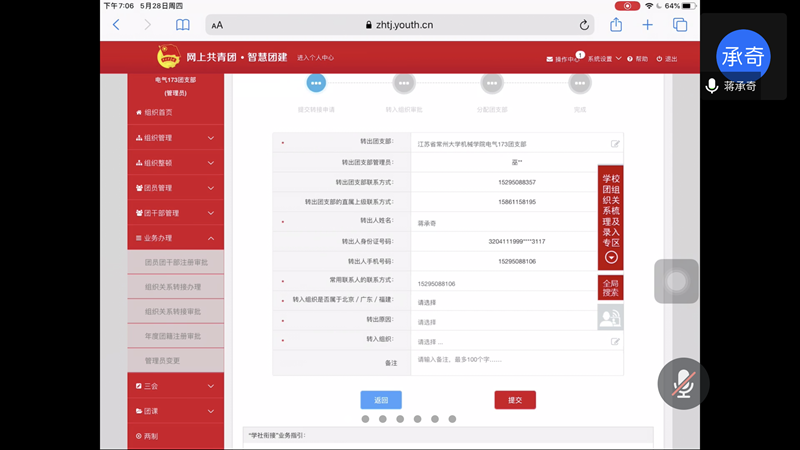Unmute the crossed-out microphone button

683,383
